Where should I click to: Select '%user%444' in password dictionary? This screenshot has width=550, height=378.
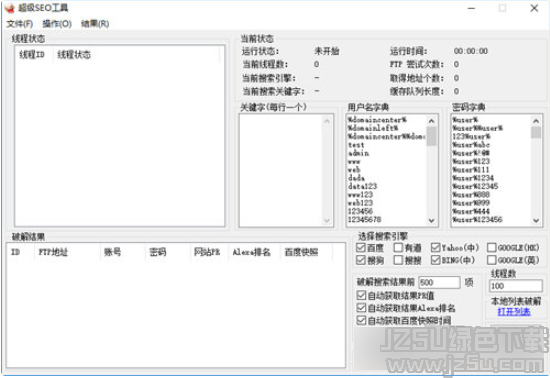tap(471, 211)
